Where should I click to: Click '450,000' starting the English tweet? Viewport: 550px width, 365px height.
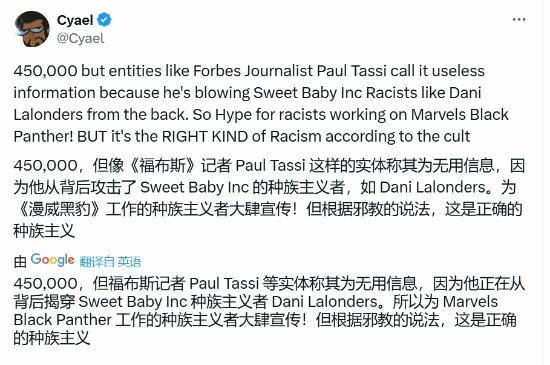(46, 71)
